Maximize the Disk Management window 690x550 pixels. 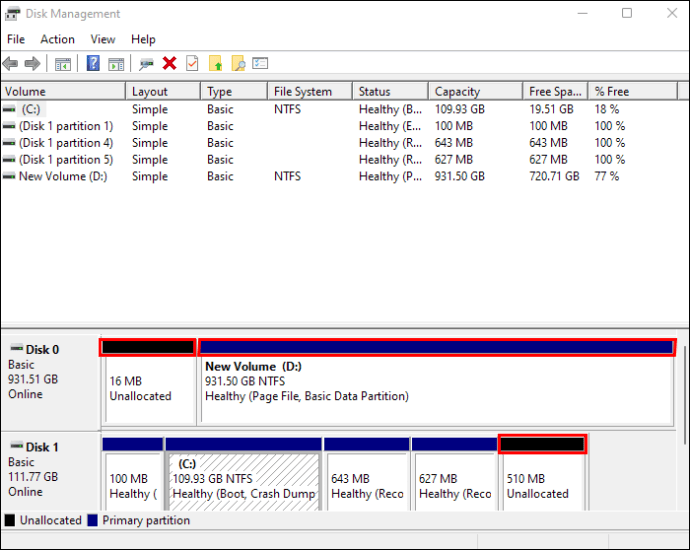point(627,13)
